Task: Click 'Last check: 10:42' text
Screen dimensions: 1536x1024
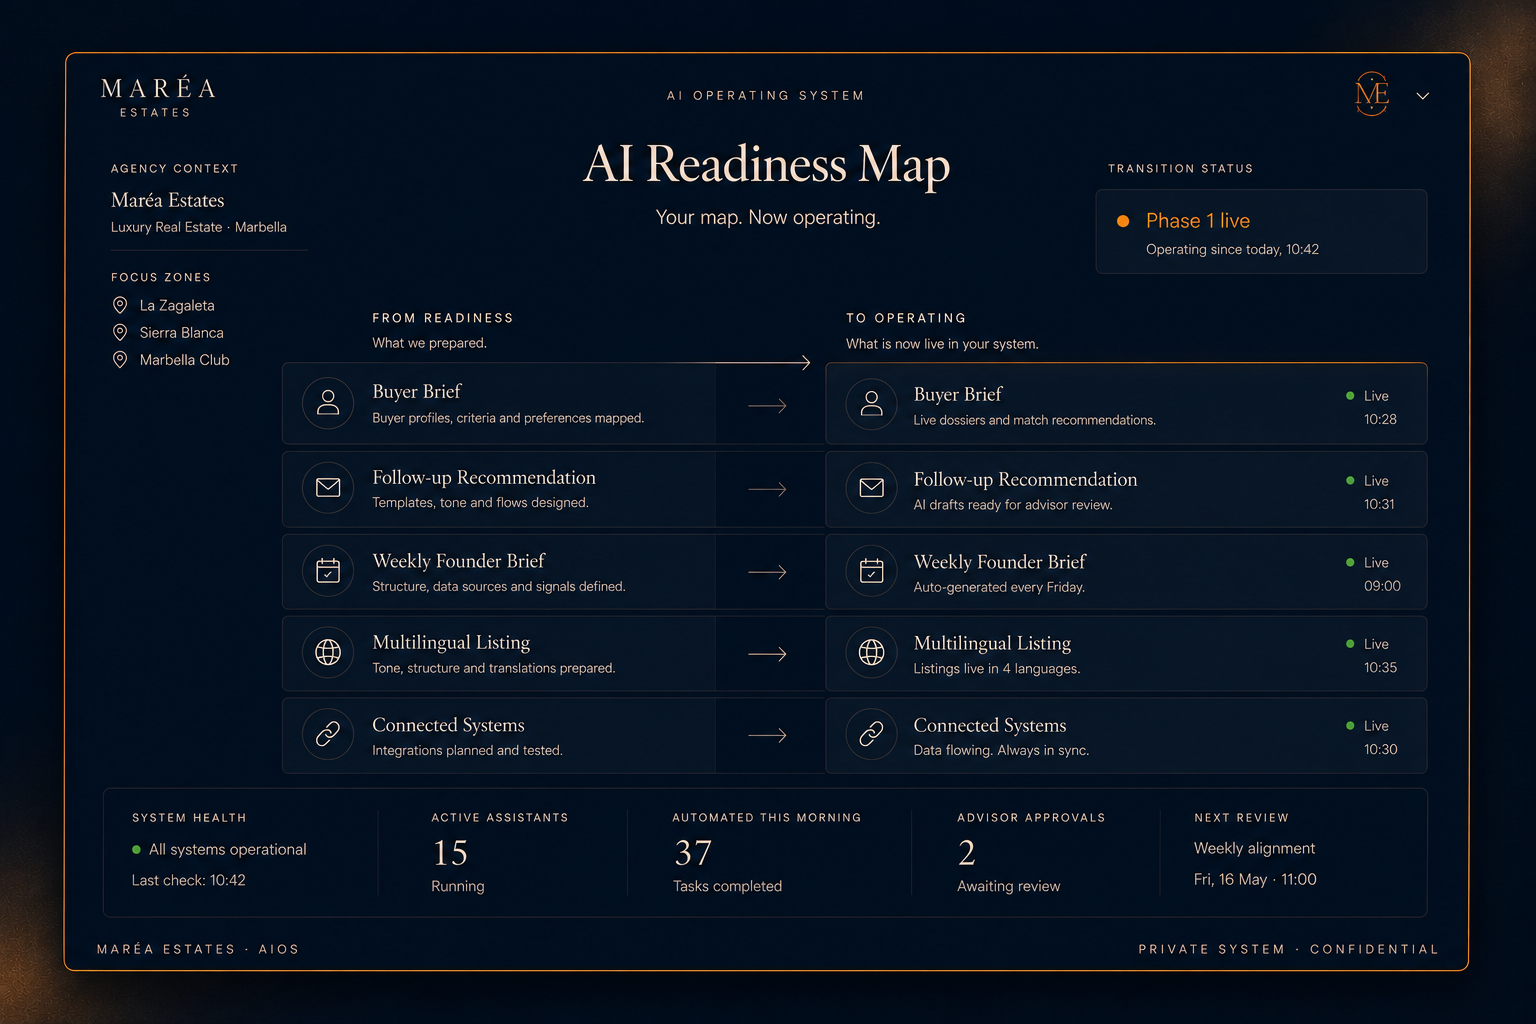Action: (188, 880)
